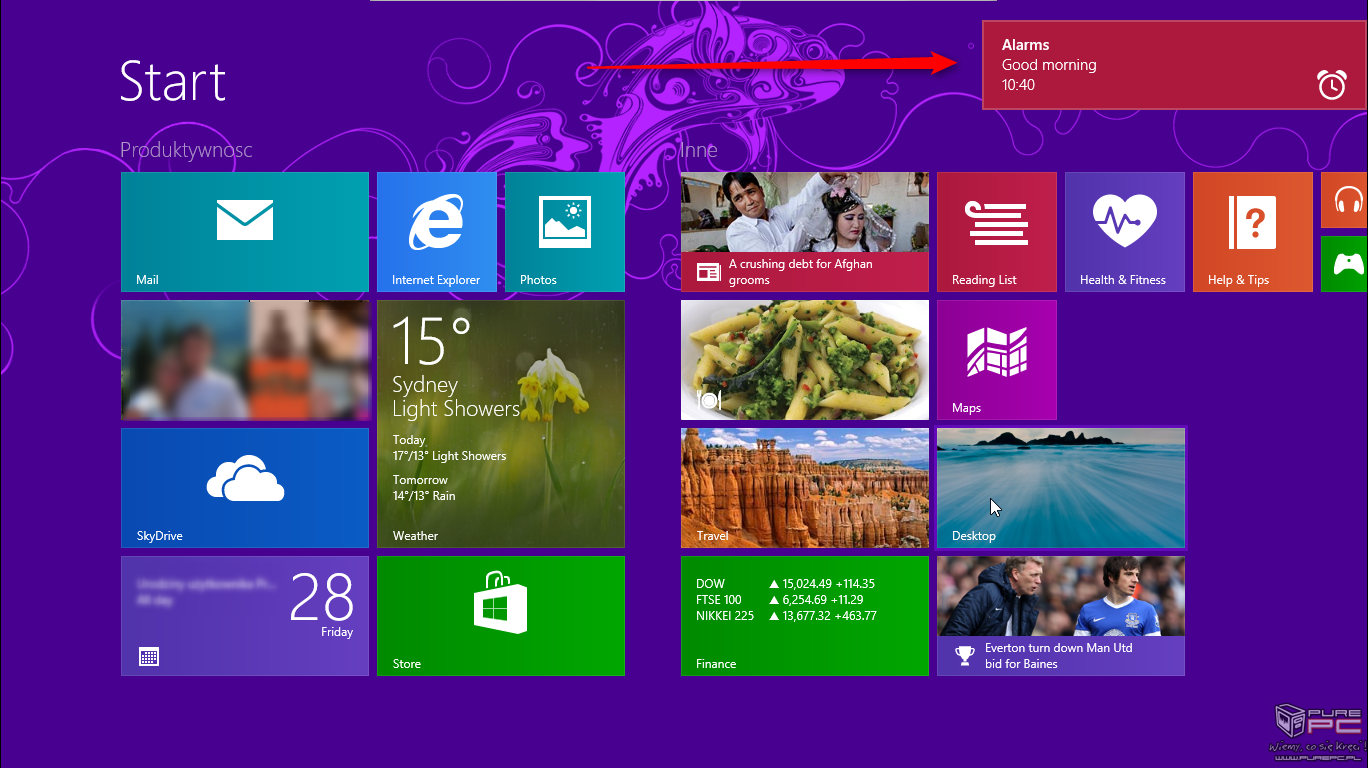1368x768 pixels.
Task: Open the Photos tile
Action: click(565, 232)
